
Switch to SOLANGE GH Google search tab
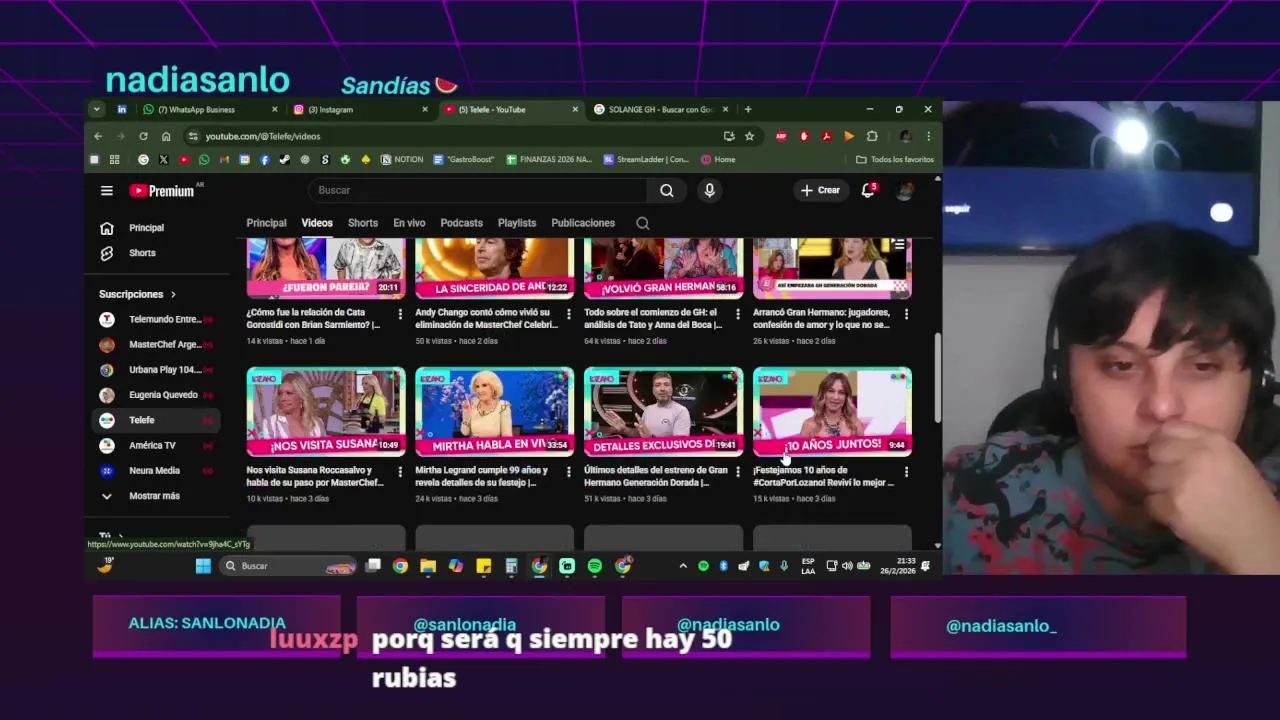coord(660,109)
